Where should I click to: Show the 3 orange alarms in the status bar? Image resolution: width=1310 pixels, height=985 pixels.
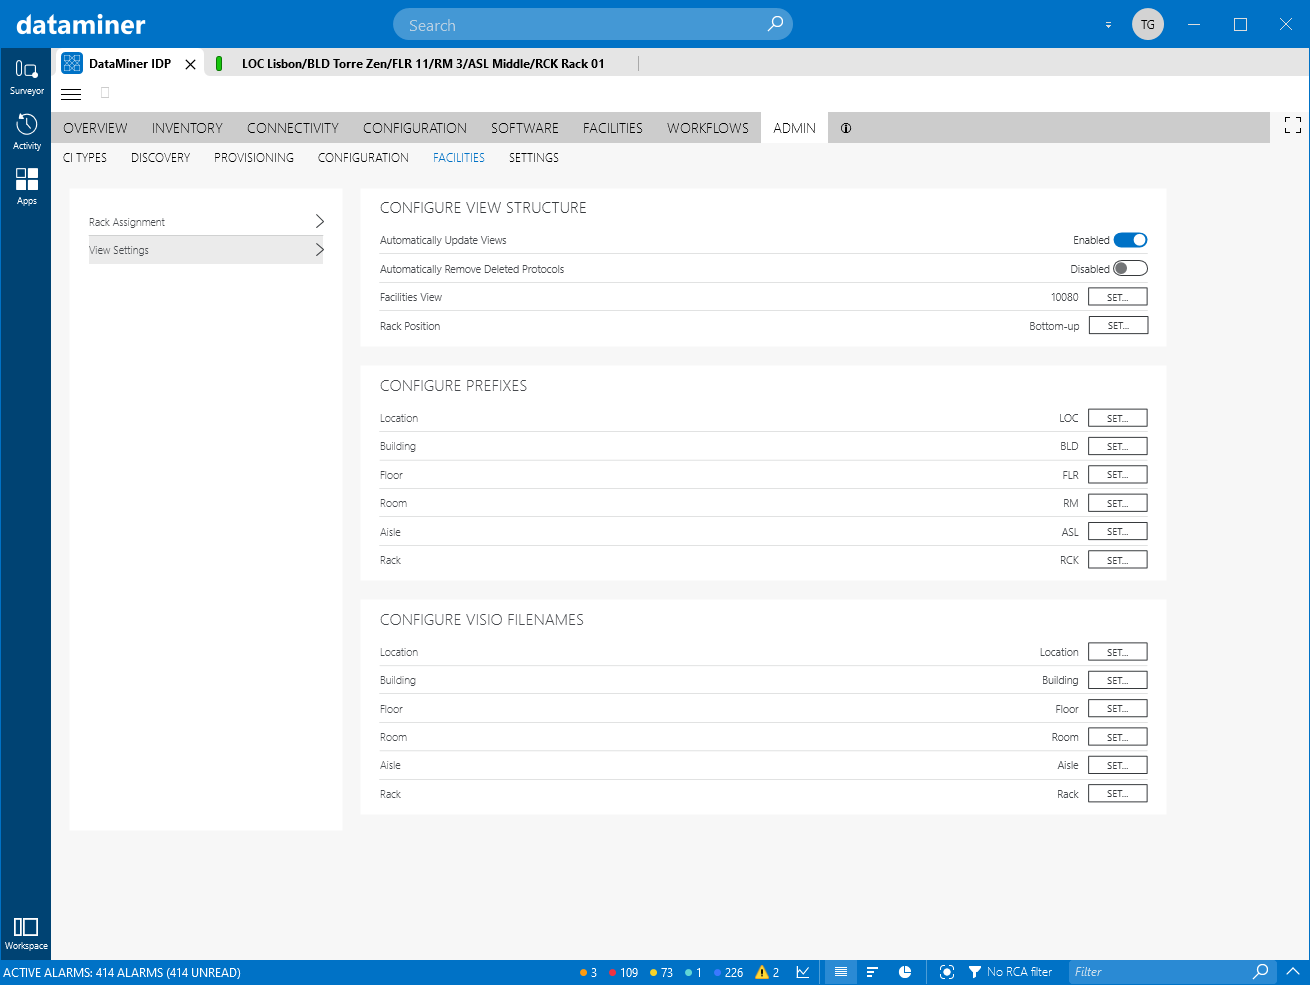tap(588, 972)
